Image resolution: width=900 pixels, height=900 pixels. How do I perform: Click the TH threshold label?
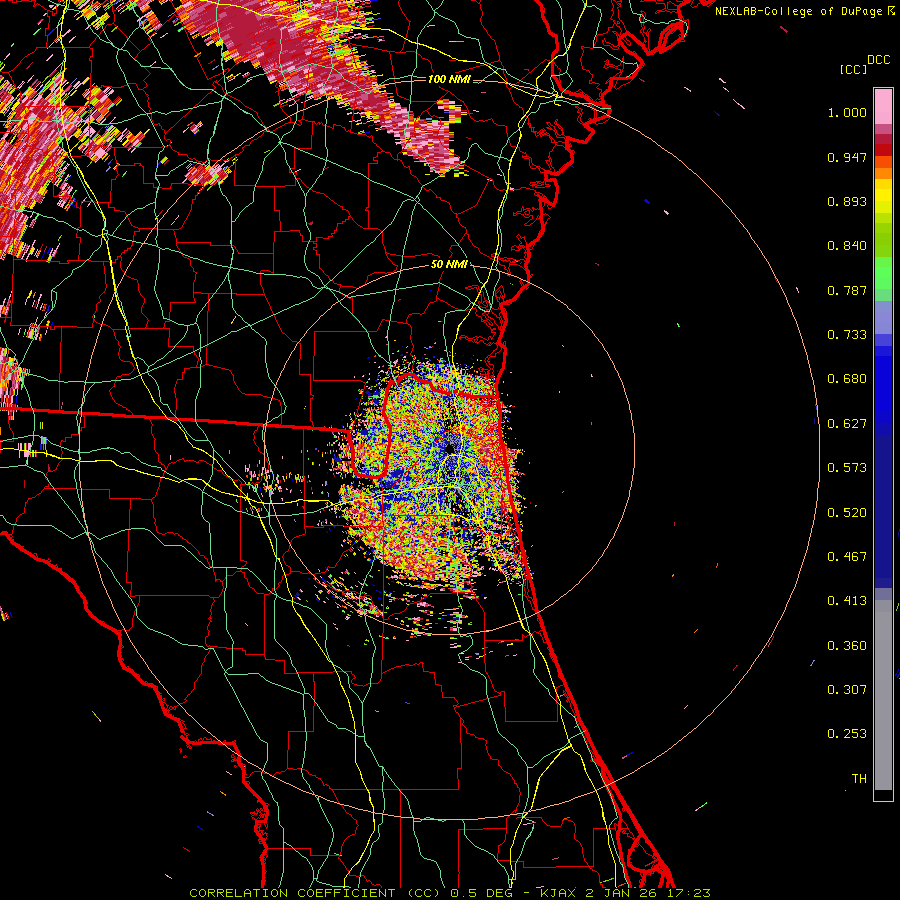tap(859, 779)
